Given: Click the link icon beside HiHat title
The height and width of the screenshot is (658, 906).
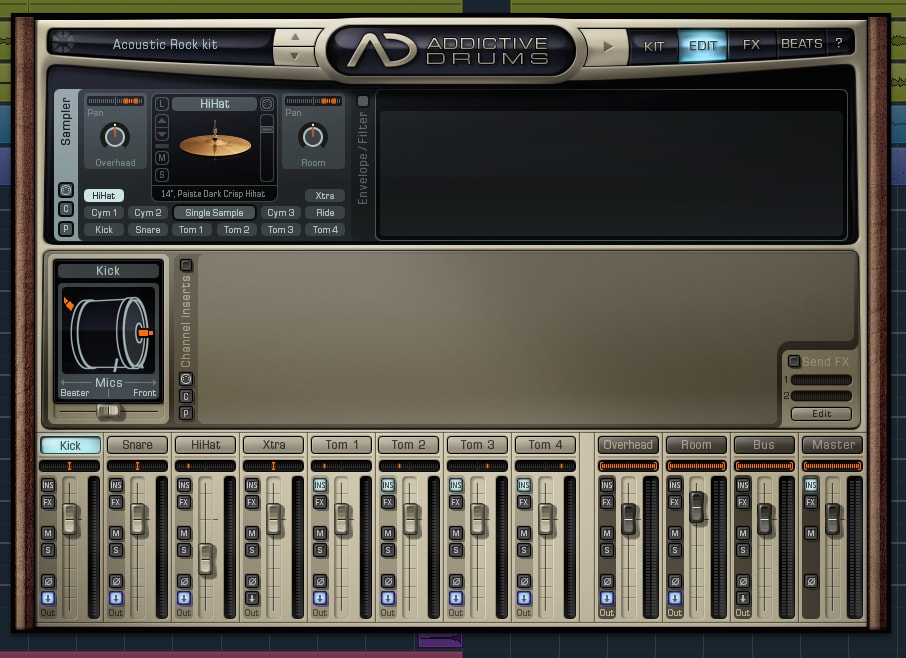Looking at the screenshot, I should click(x=162, y=104).
